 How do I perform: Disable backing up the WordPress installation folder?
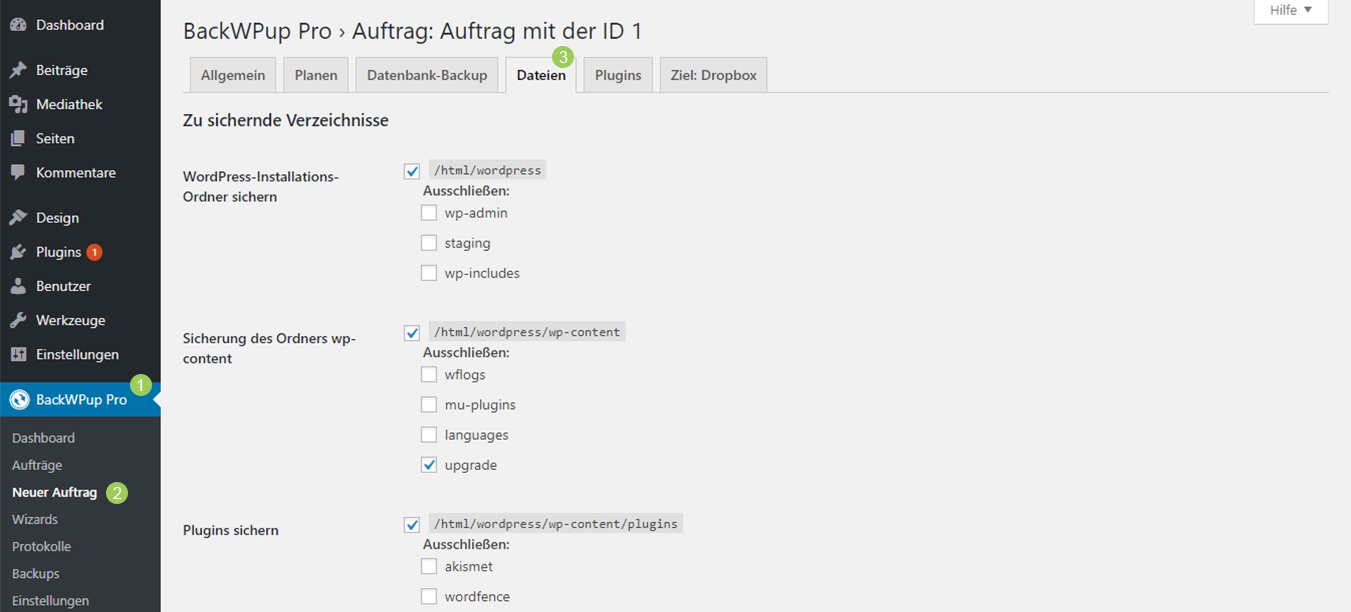coord(412,170)
